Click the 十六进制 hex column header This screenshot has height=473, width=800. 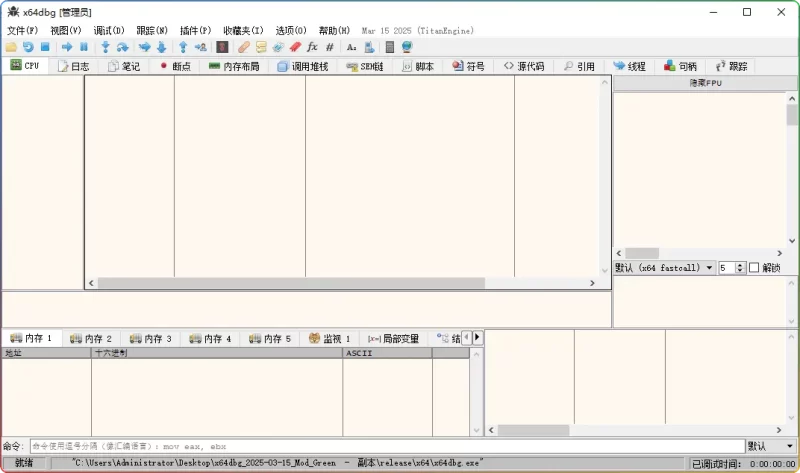tap(217, 353)
